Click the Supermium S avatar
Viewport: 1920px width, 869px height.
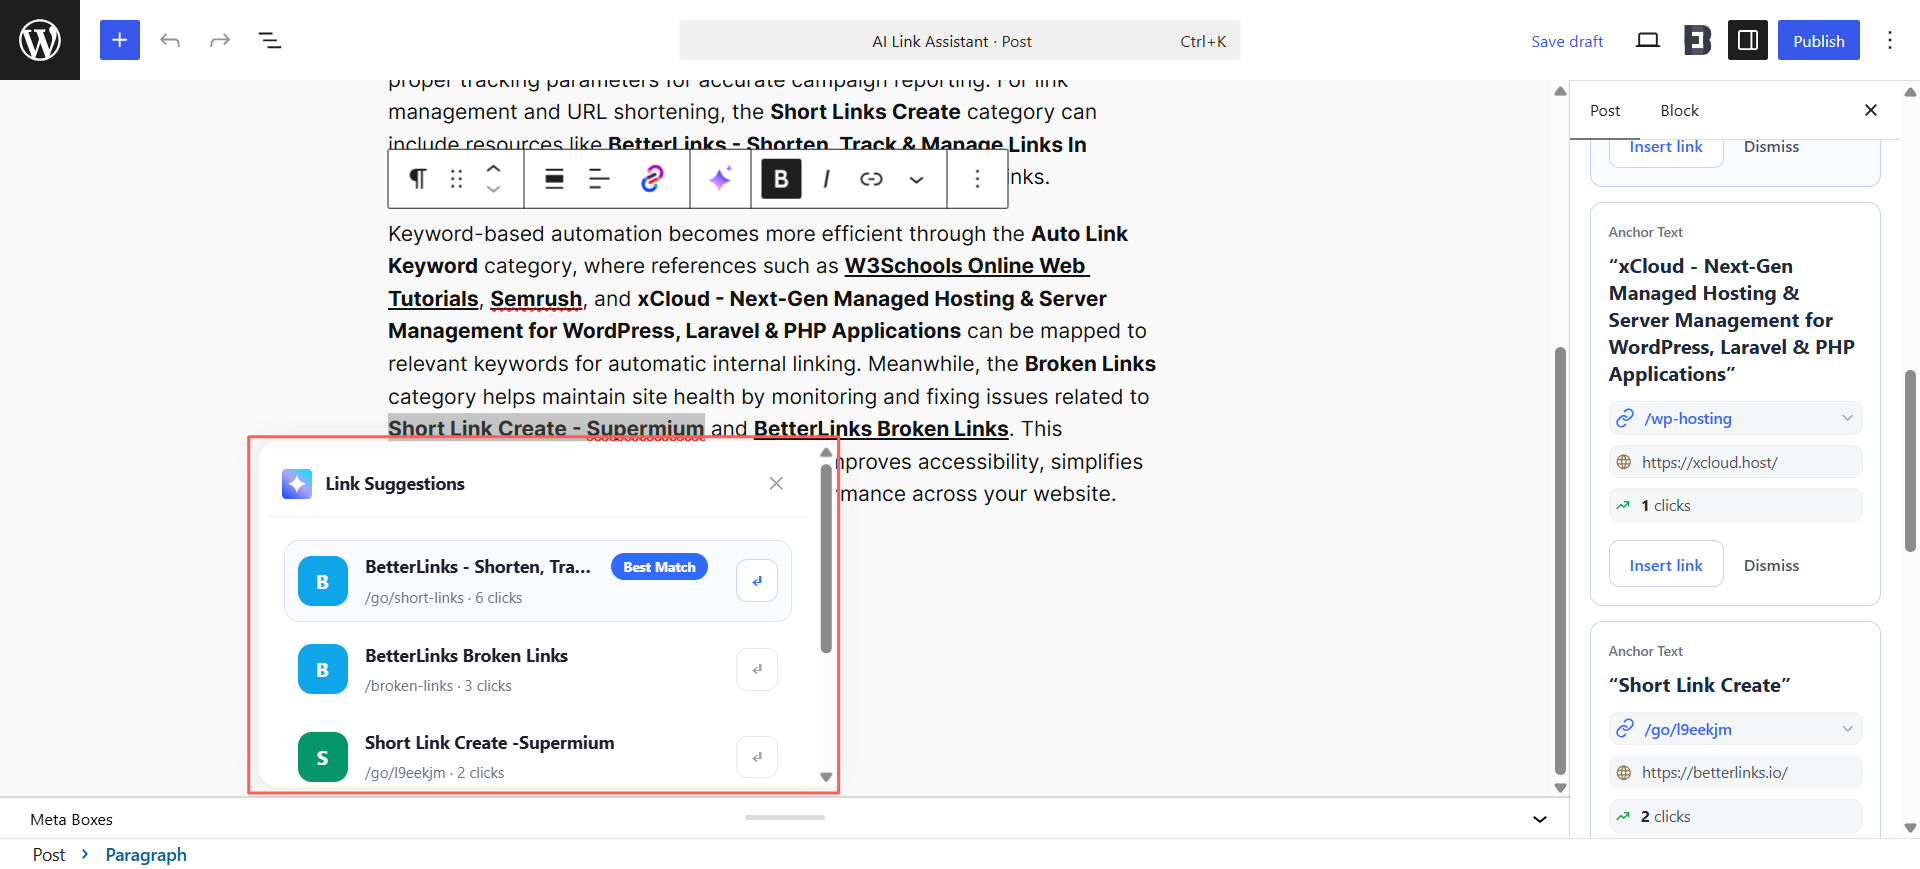323,757
